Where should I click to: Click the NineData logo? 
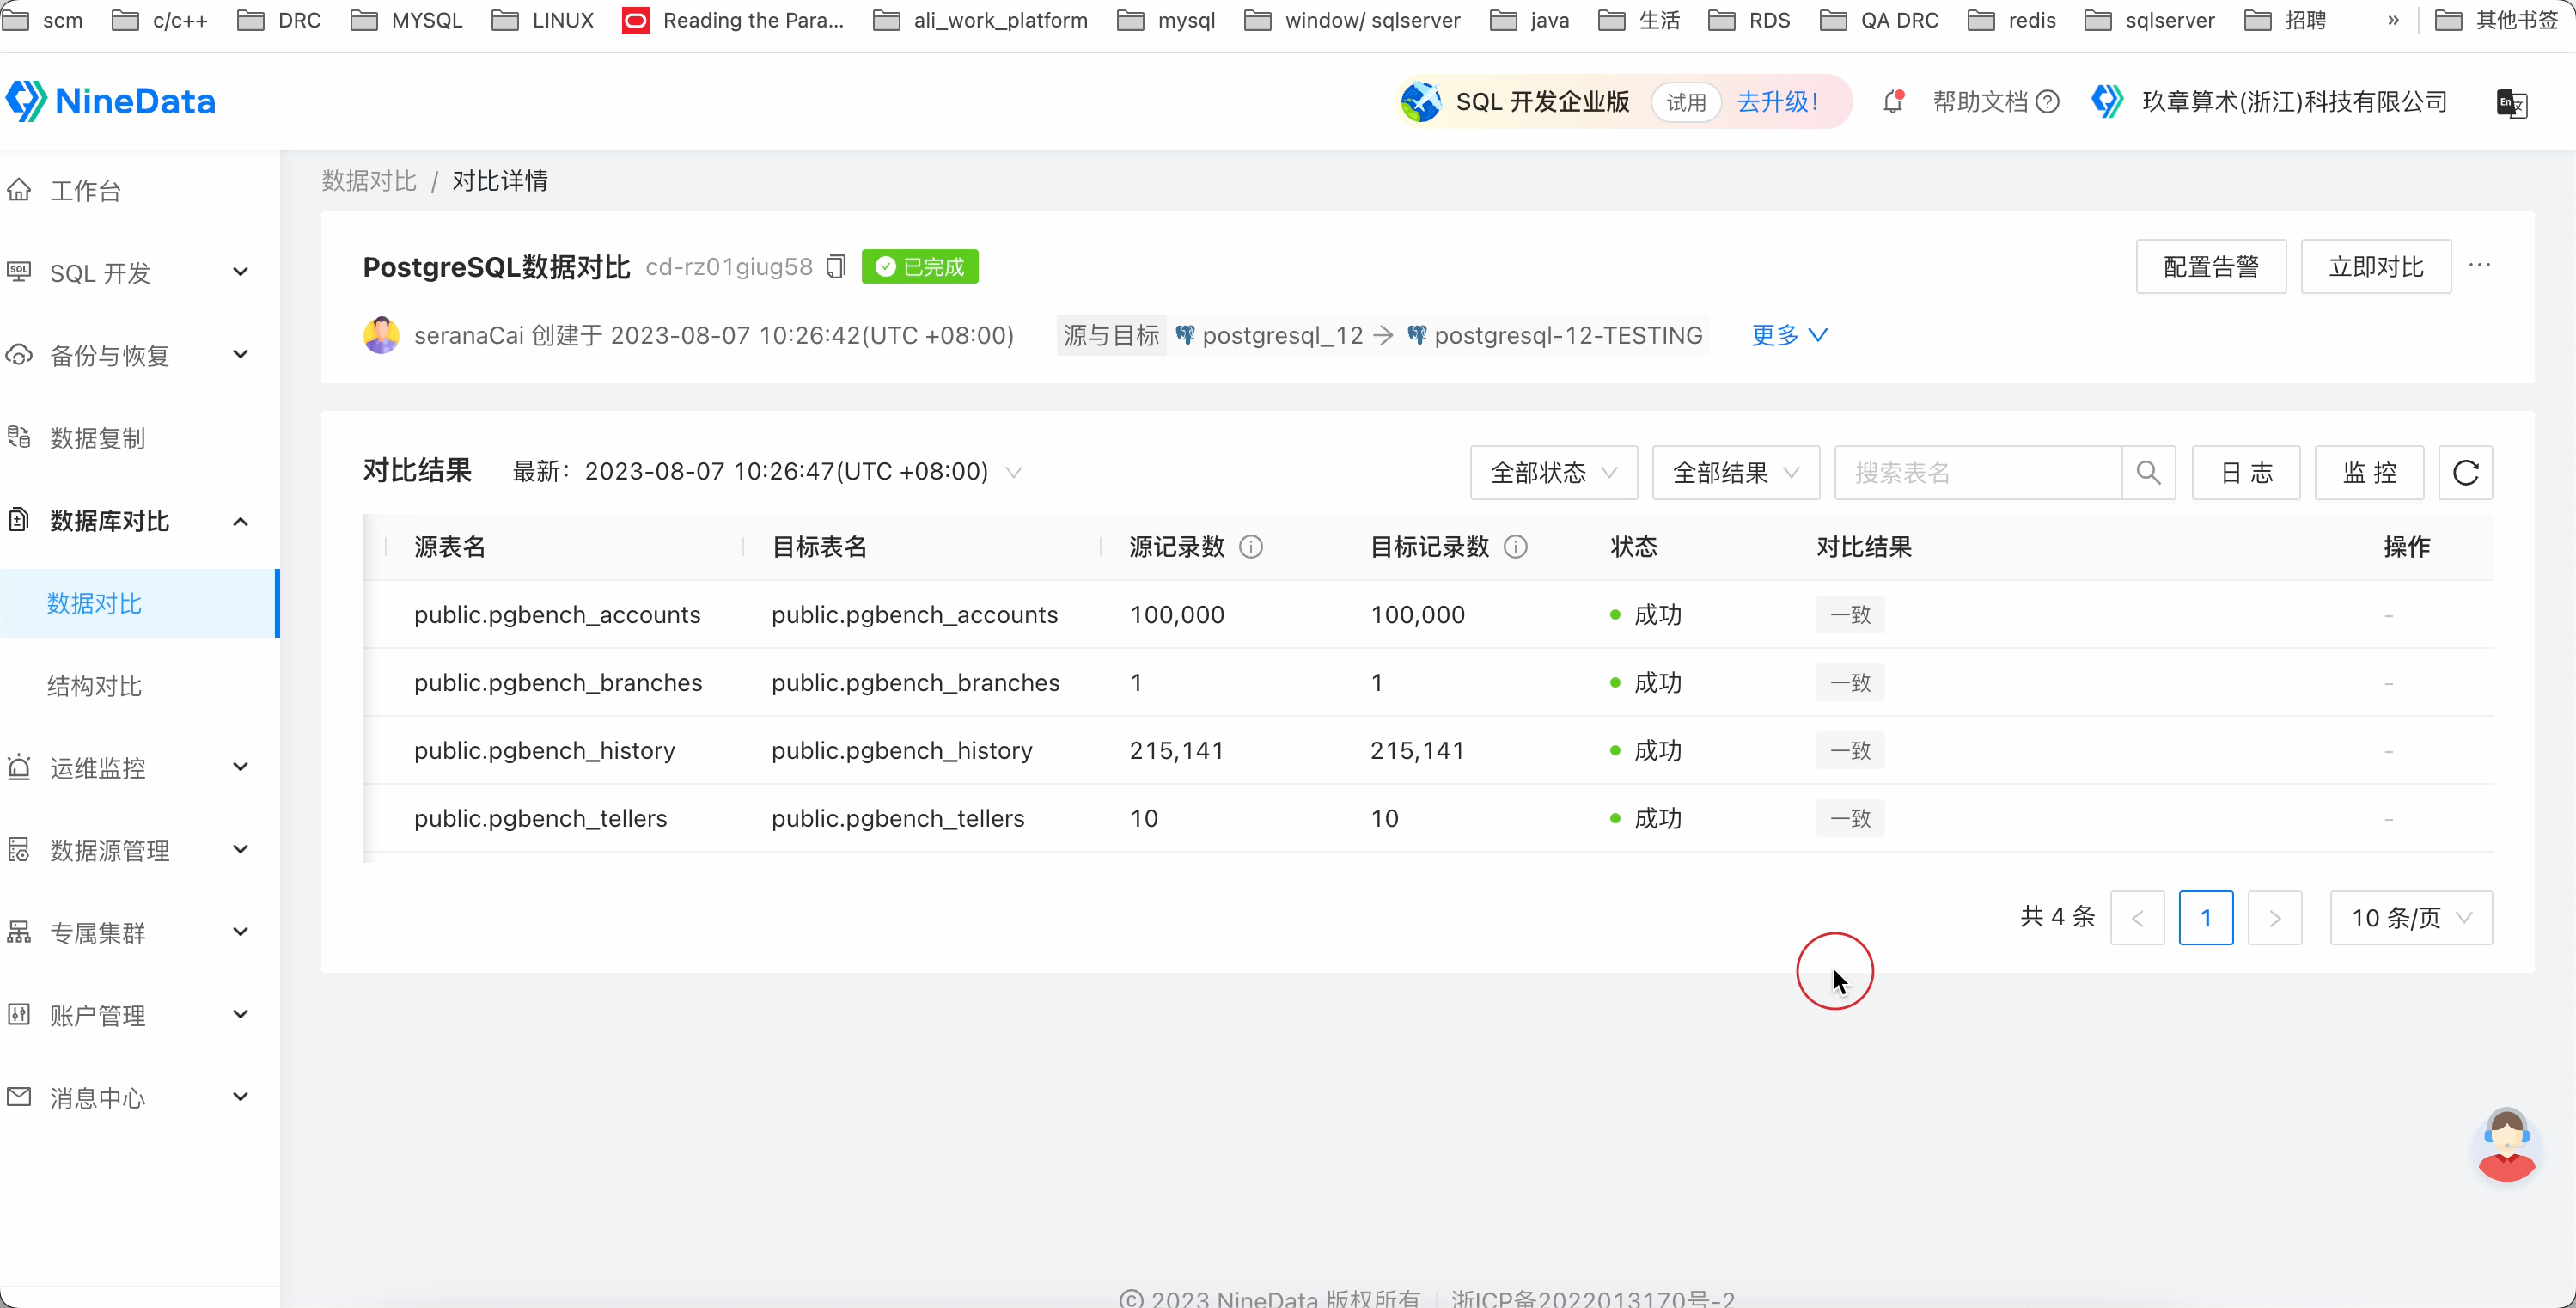(x=112, y=101)
